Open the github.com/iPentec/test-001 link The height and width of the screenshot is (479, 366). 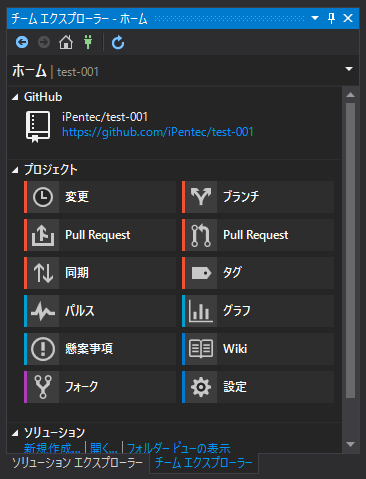(158, 132)
